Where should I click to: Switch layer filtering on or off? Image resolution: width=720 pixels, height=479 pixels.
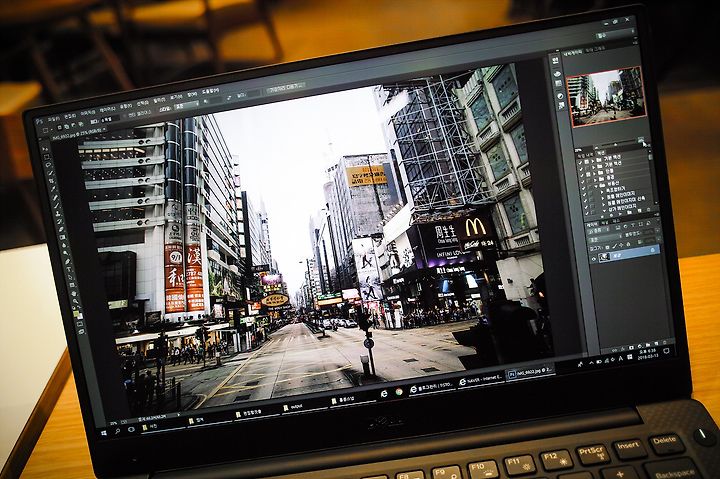658,220
